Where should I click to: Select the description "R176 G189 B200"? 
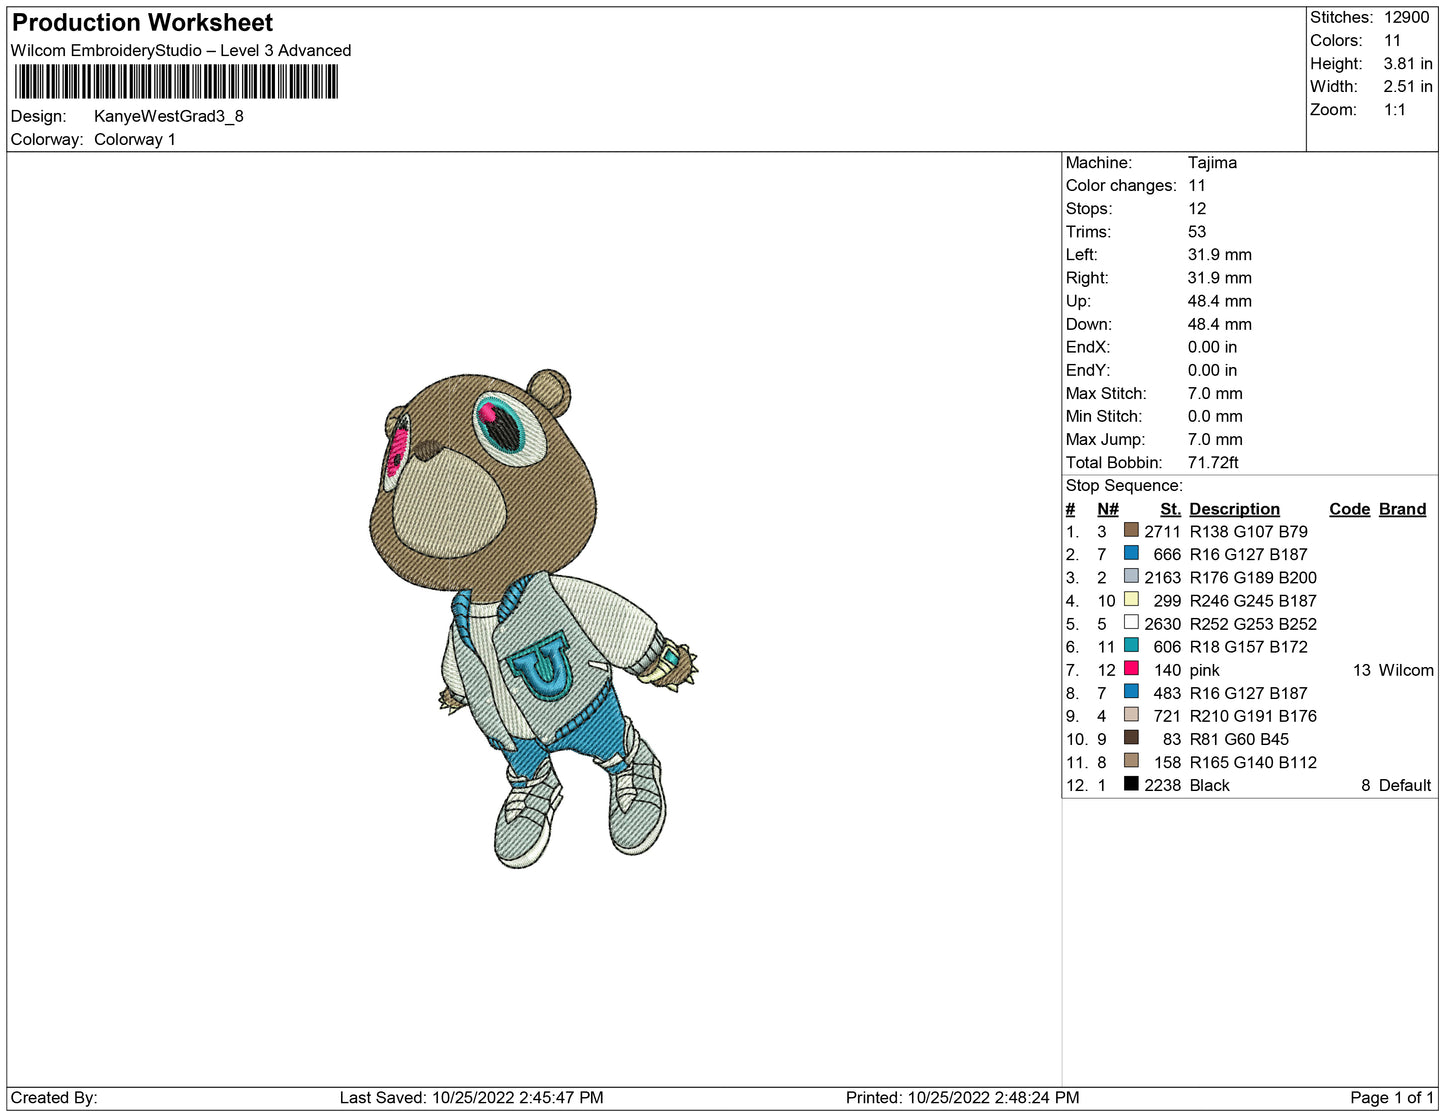pos(1253,577)
